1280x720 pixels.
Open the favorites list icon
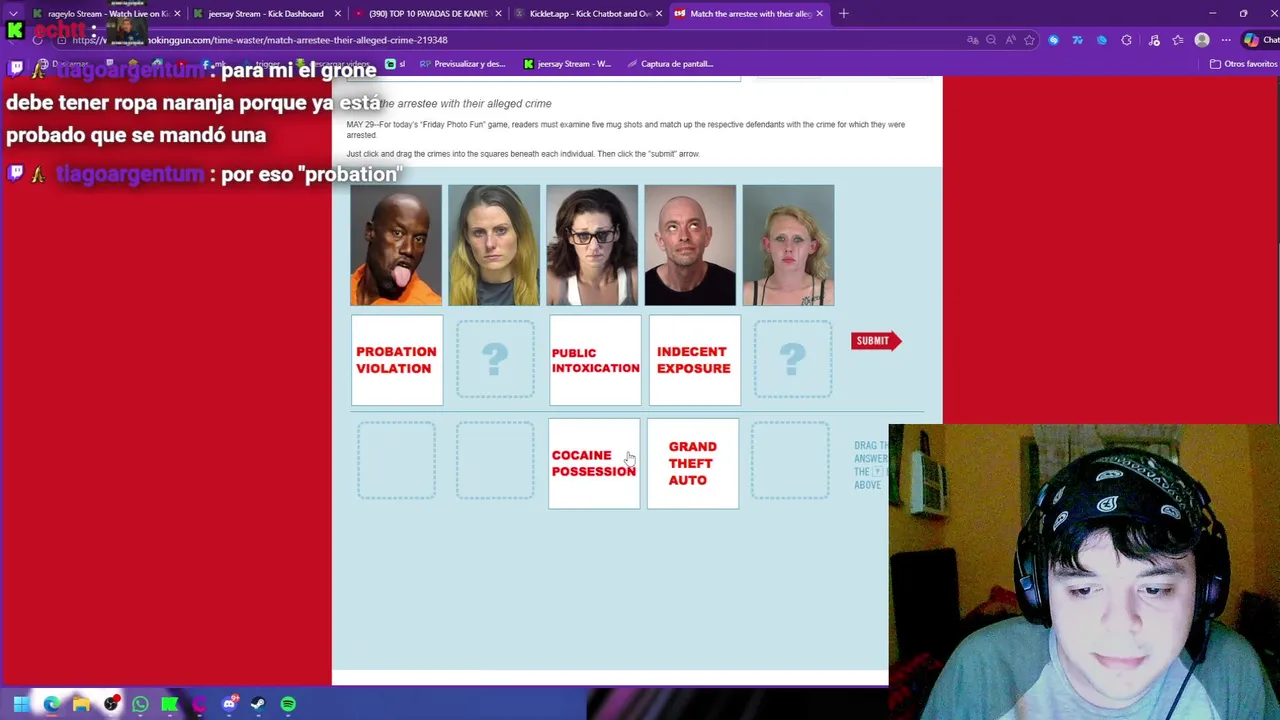click(x=1178, y=40)
